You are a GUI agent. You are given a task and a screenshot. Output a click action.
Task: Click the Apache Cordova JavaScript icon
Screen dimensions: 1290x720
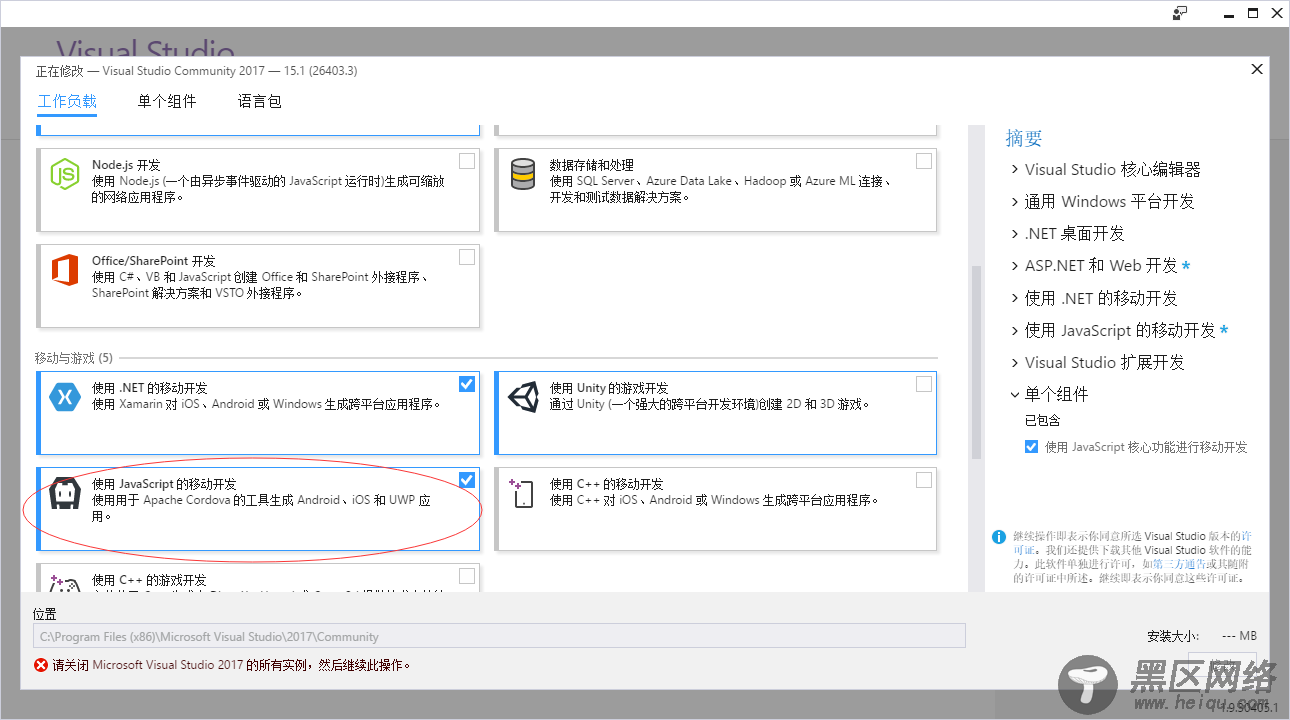[x=65, y=493]
